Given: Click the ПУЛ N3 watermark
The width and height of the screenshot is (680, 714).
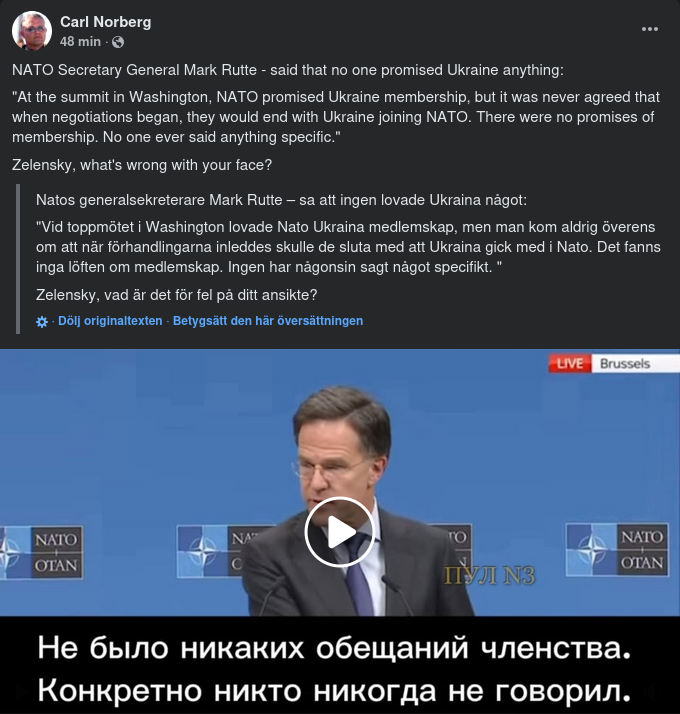Looking at the screenshot, I should (x=490, y=576).
